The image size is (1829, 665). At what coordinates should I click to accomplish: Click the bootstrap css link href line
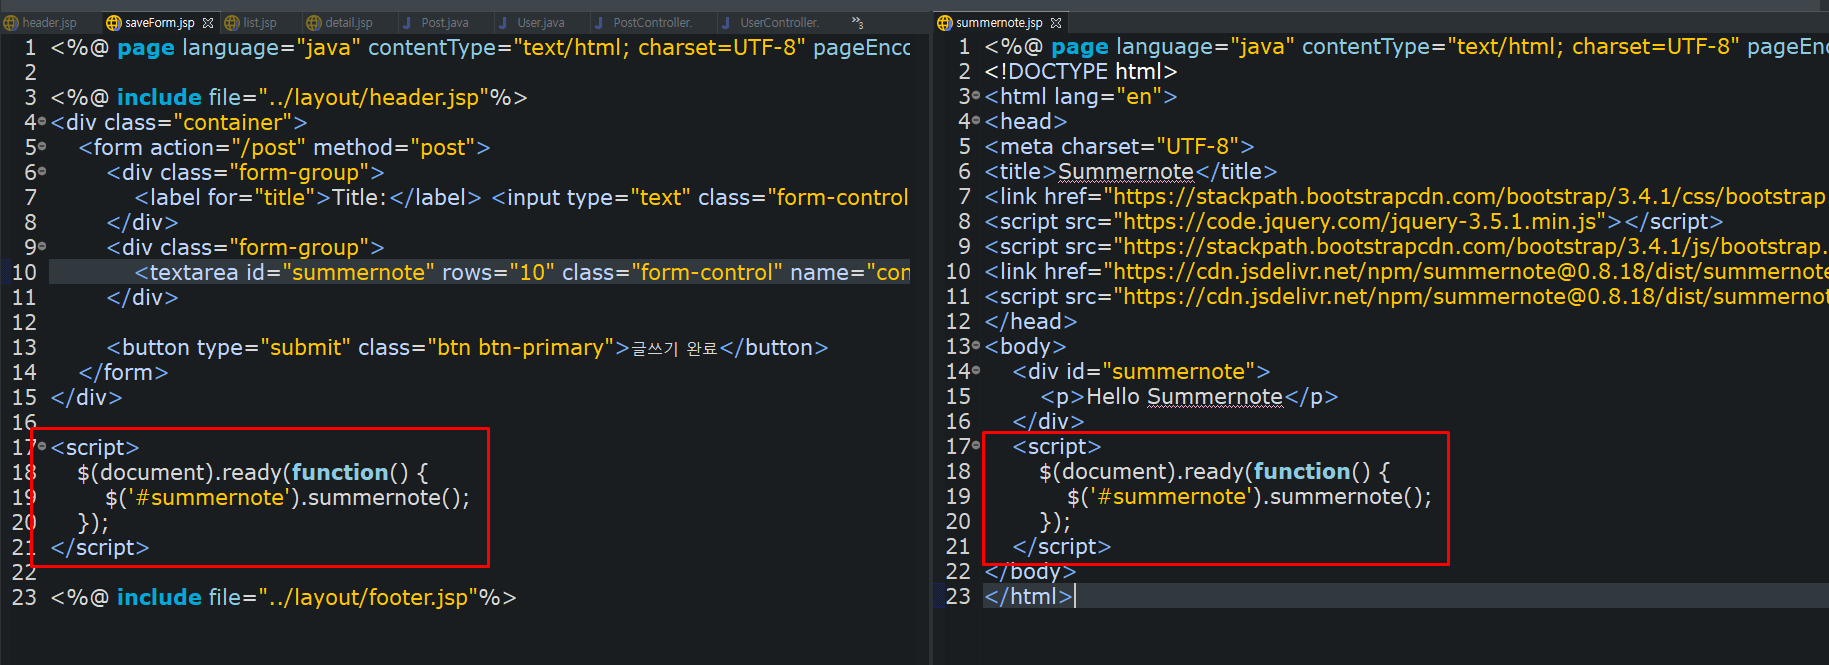pos(1405,196)
